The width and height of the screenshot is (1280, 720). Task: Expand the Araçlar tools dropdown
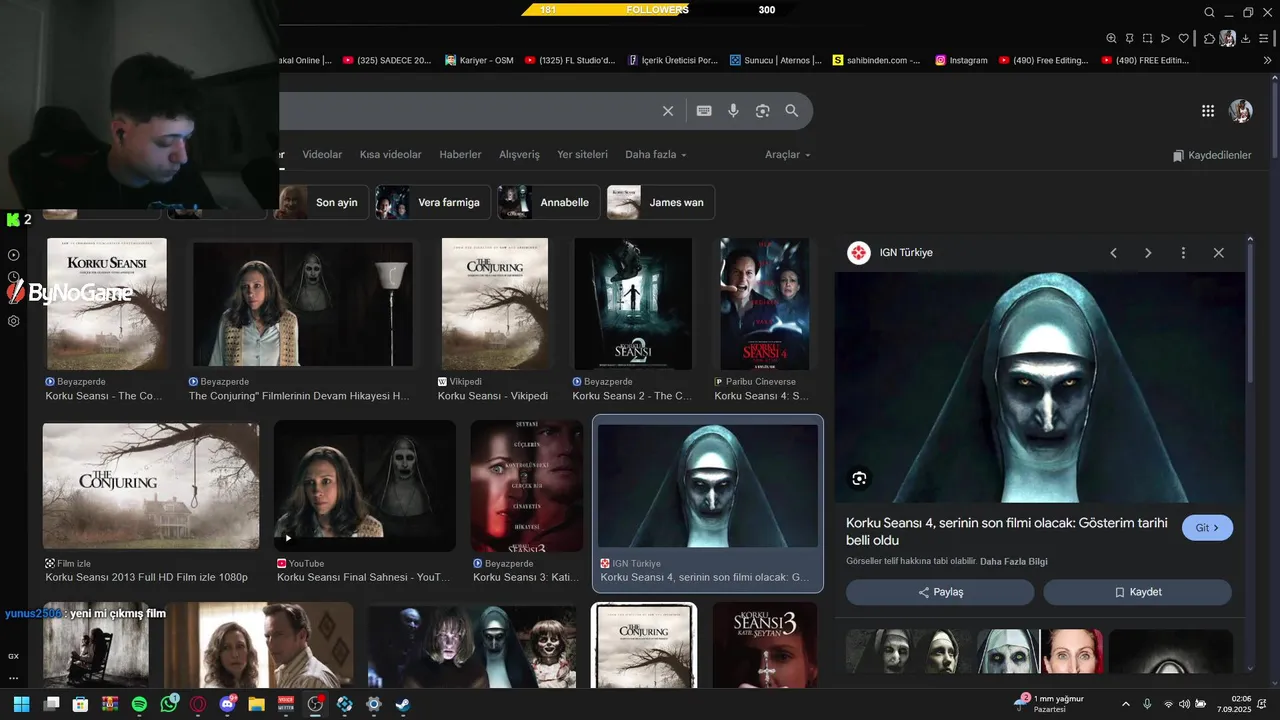(x=788, y=155)
